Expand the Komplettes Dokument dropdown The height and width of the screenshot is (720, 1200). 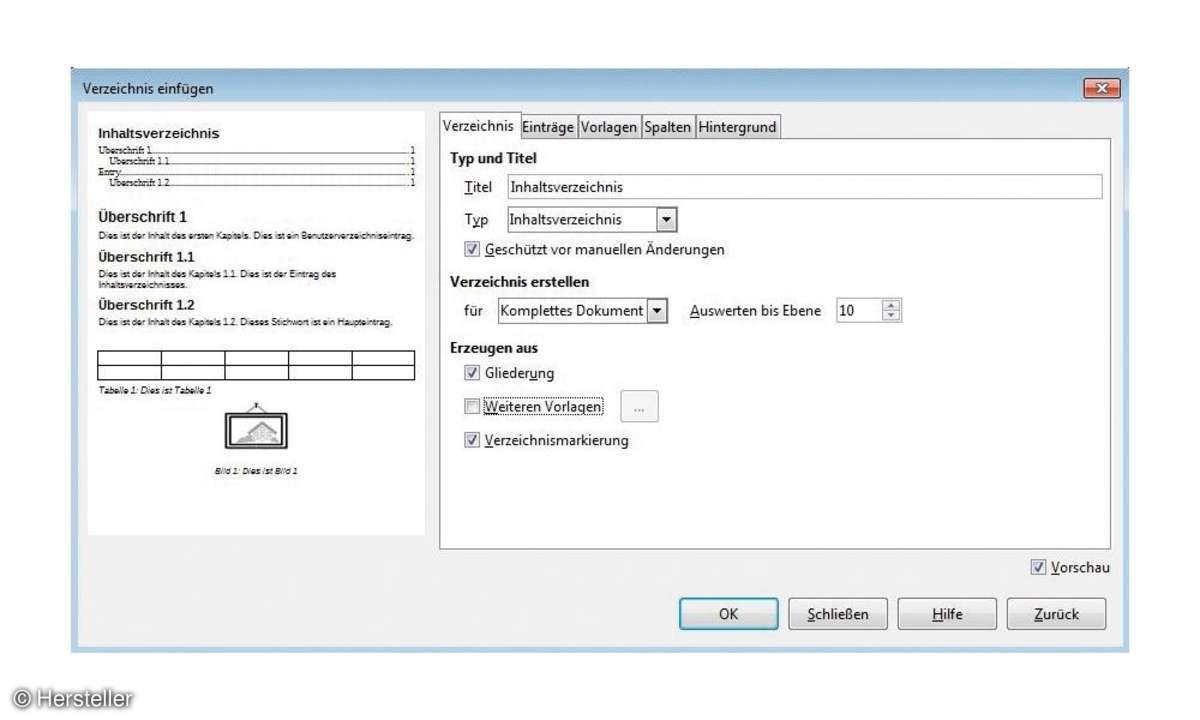657,311
